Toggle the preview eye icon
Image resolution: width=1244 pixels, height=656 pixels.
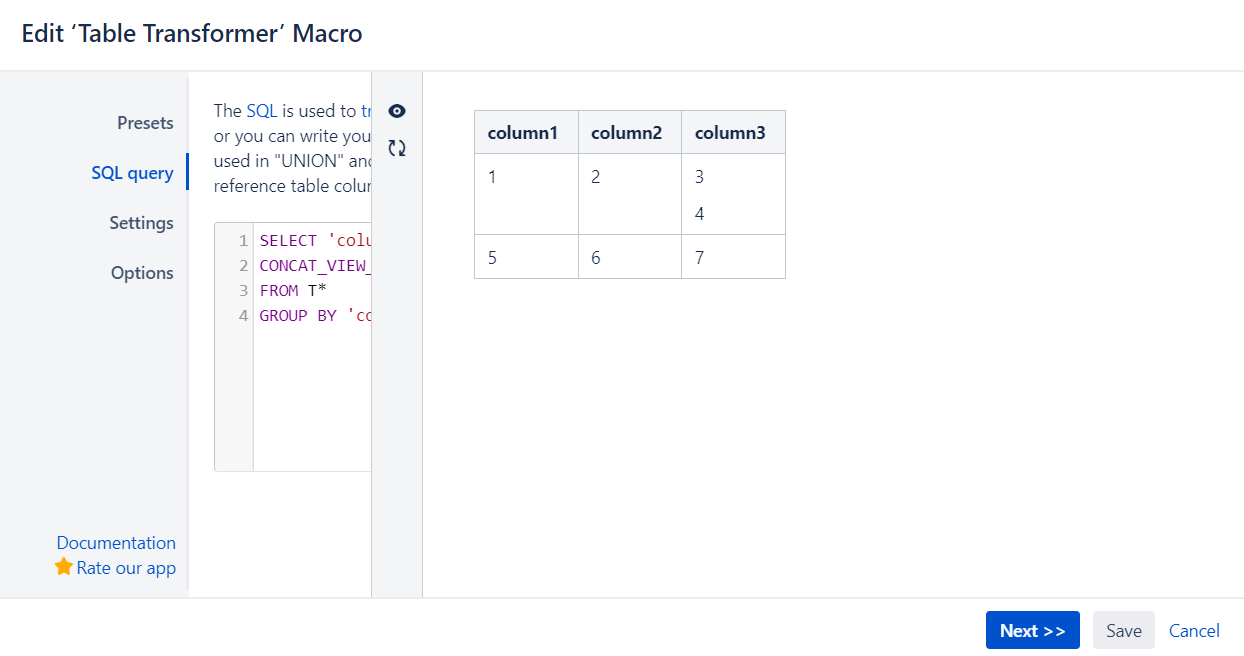pos(397,111)
